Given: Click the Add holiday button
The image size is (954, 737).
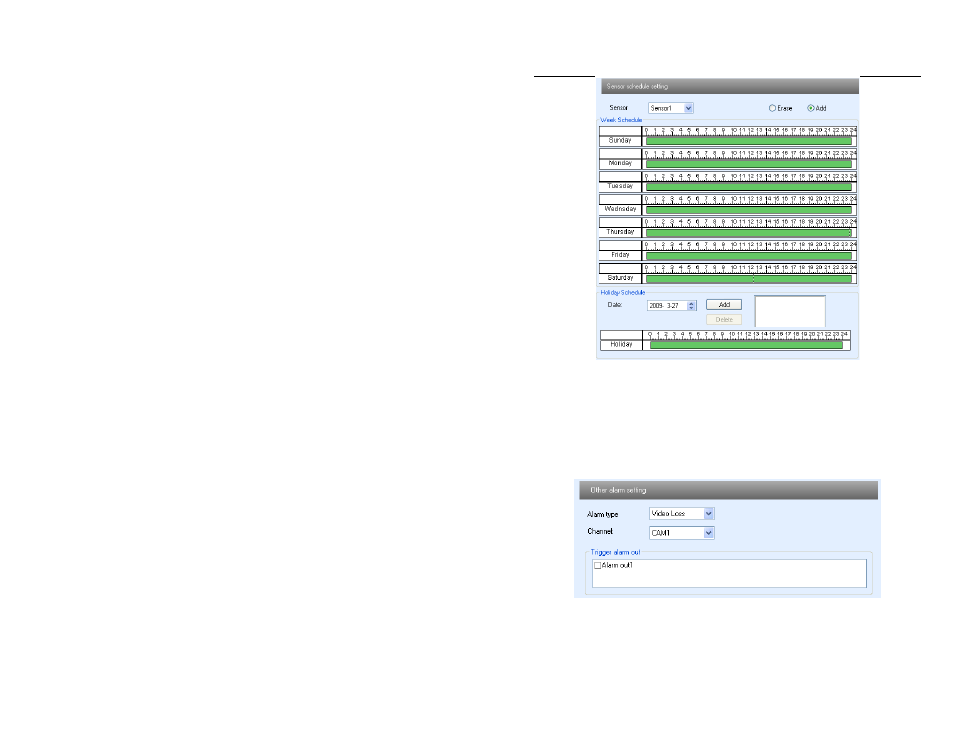Looking at the screenshot, I should coord(724,304).
